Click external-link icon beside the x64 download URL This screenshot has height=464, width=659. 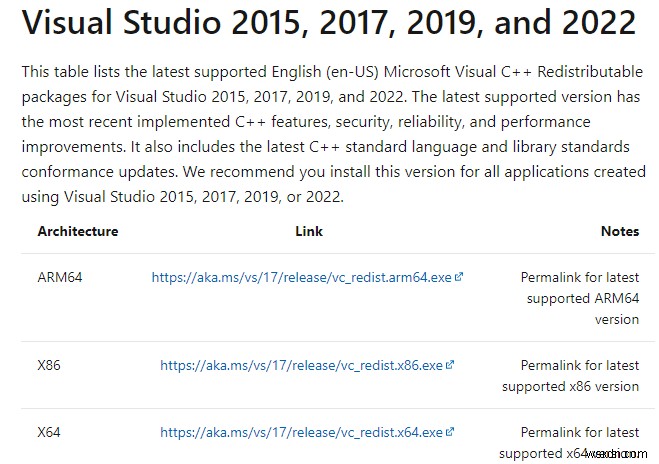[451, 432]
